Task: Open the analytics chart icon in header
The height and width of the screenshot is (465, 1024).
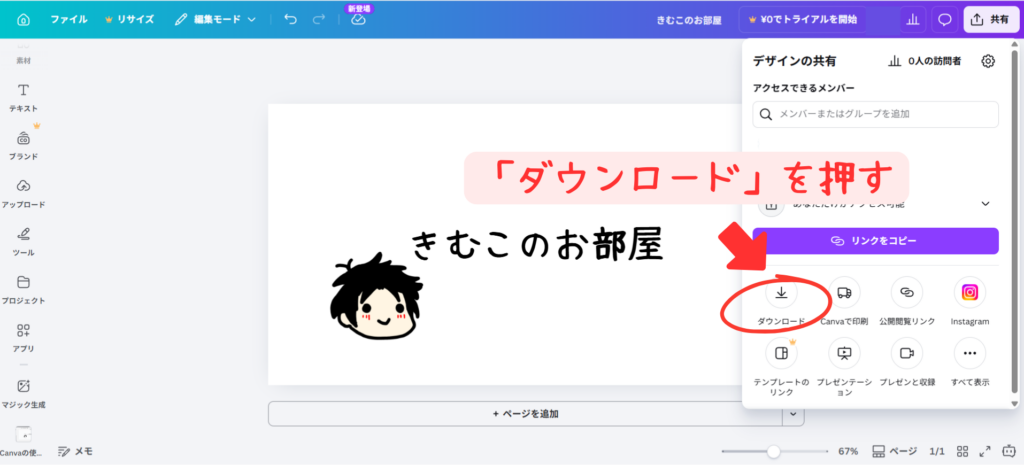Action: 913,20
